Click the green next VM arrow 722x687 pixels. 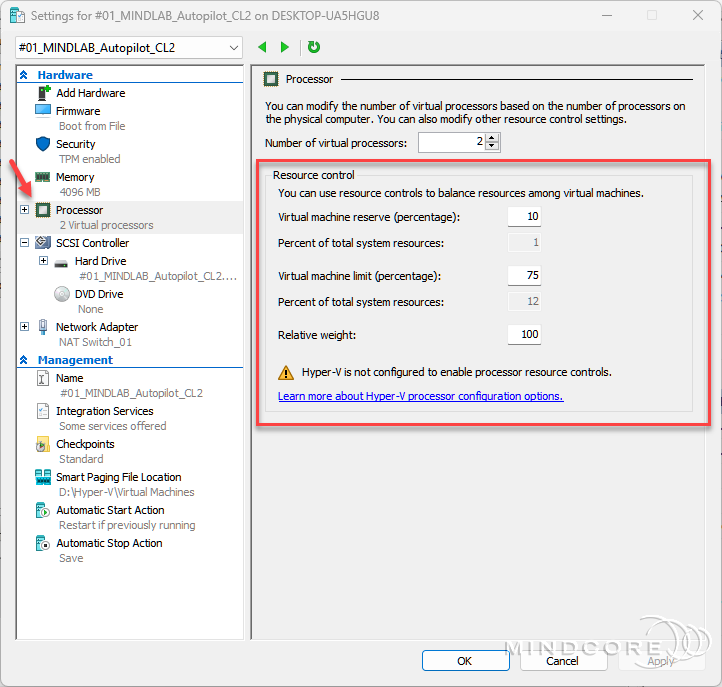coord(285,47)
